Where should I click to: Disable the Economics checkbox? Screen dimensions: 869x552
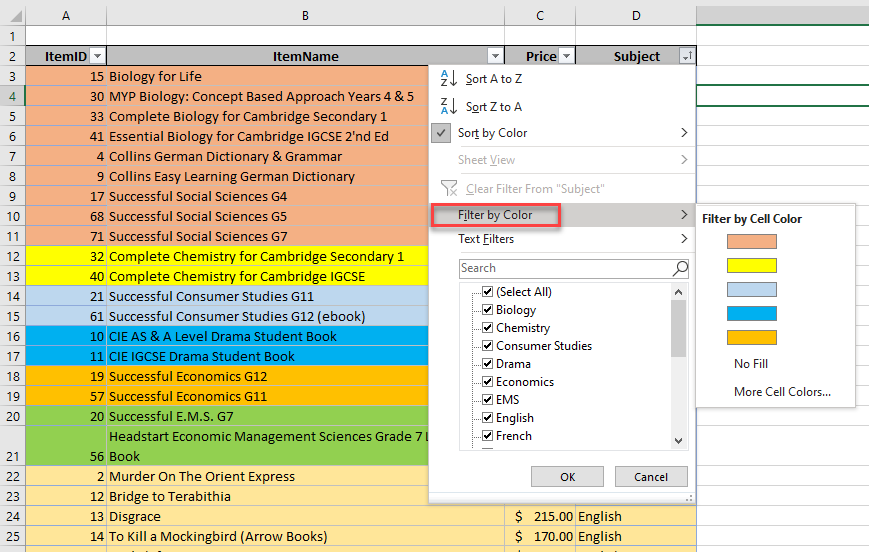[x=487, y=382]
